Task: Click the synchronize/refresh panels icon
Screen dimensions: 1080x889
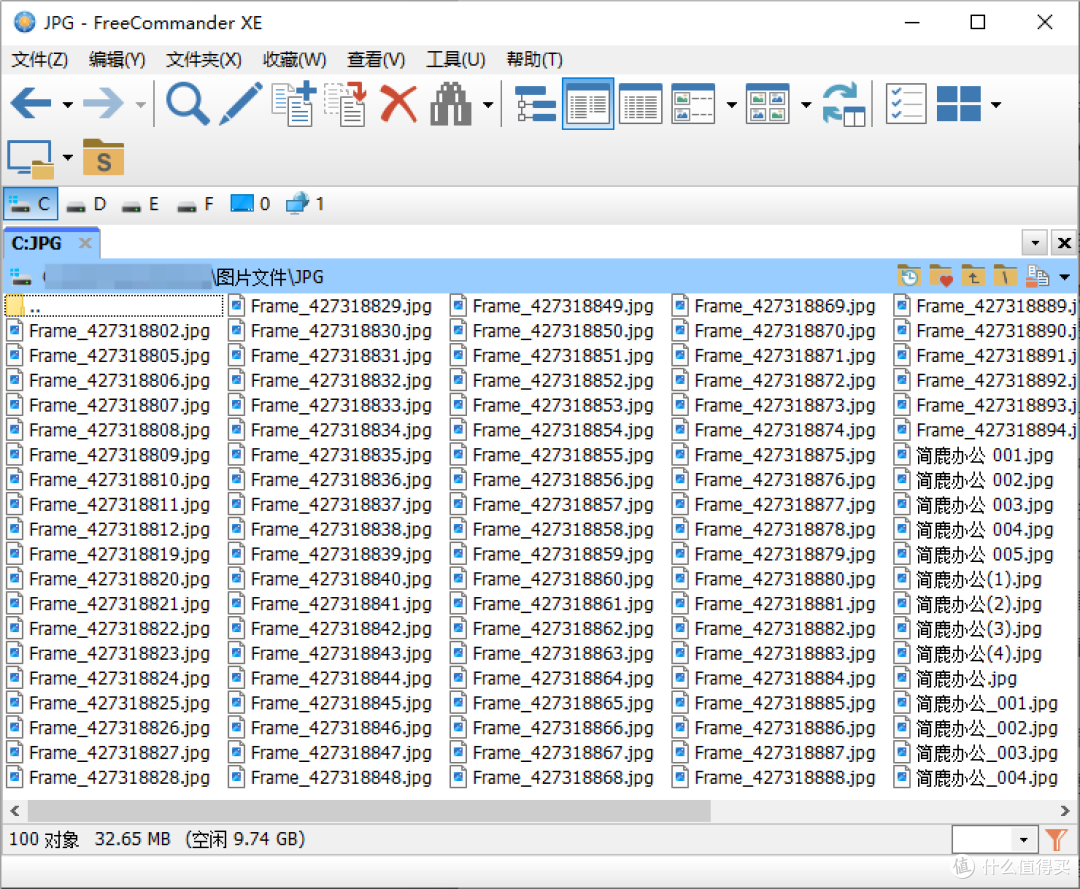Action: tap(844, 104)
